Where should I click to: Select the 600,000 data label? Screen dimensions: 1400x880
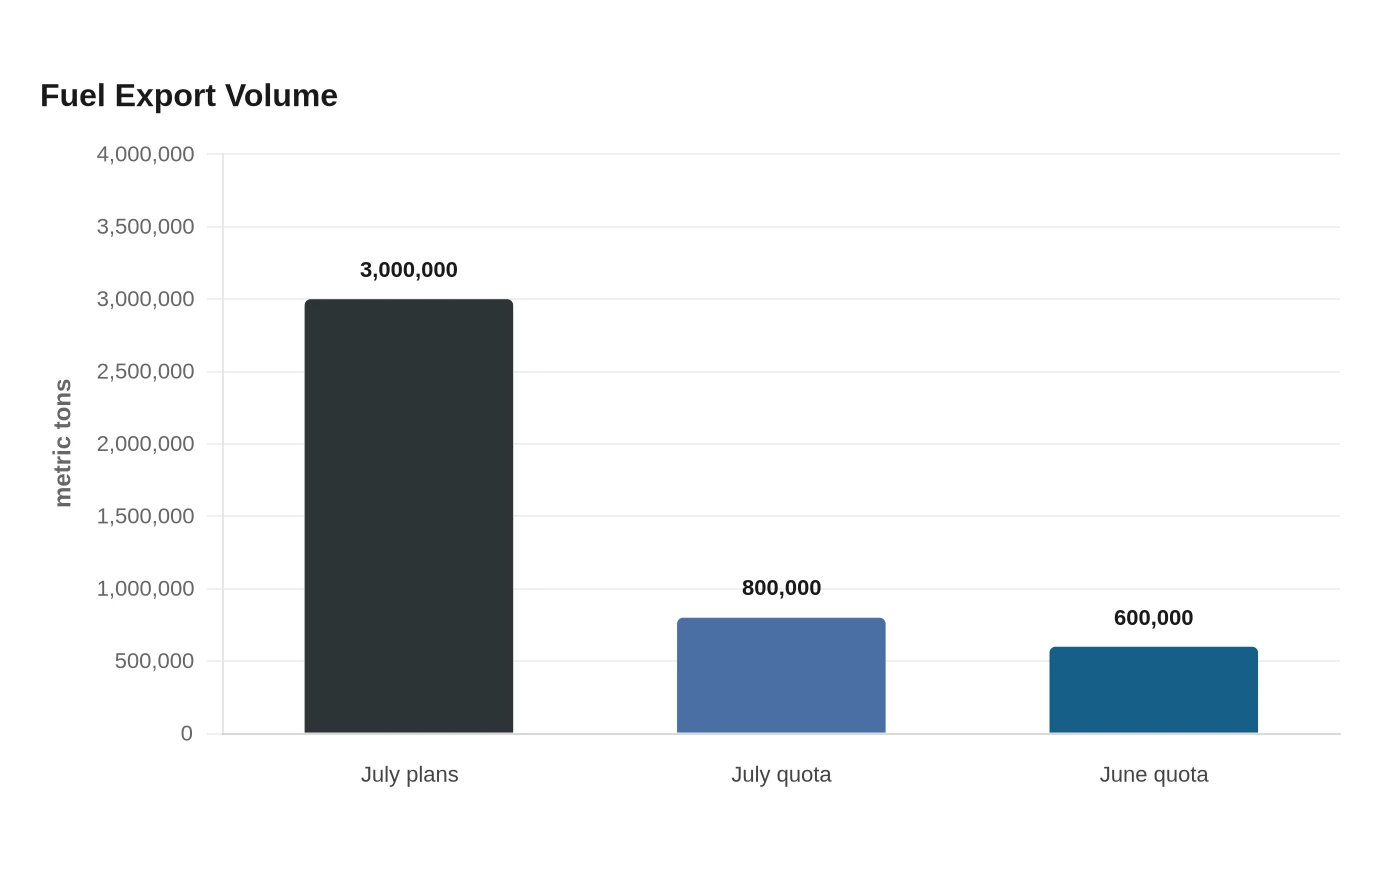tap(1154, 618)
